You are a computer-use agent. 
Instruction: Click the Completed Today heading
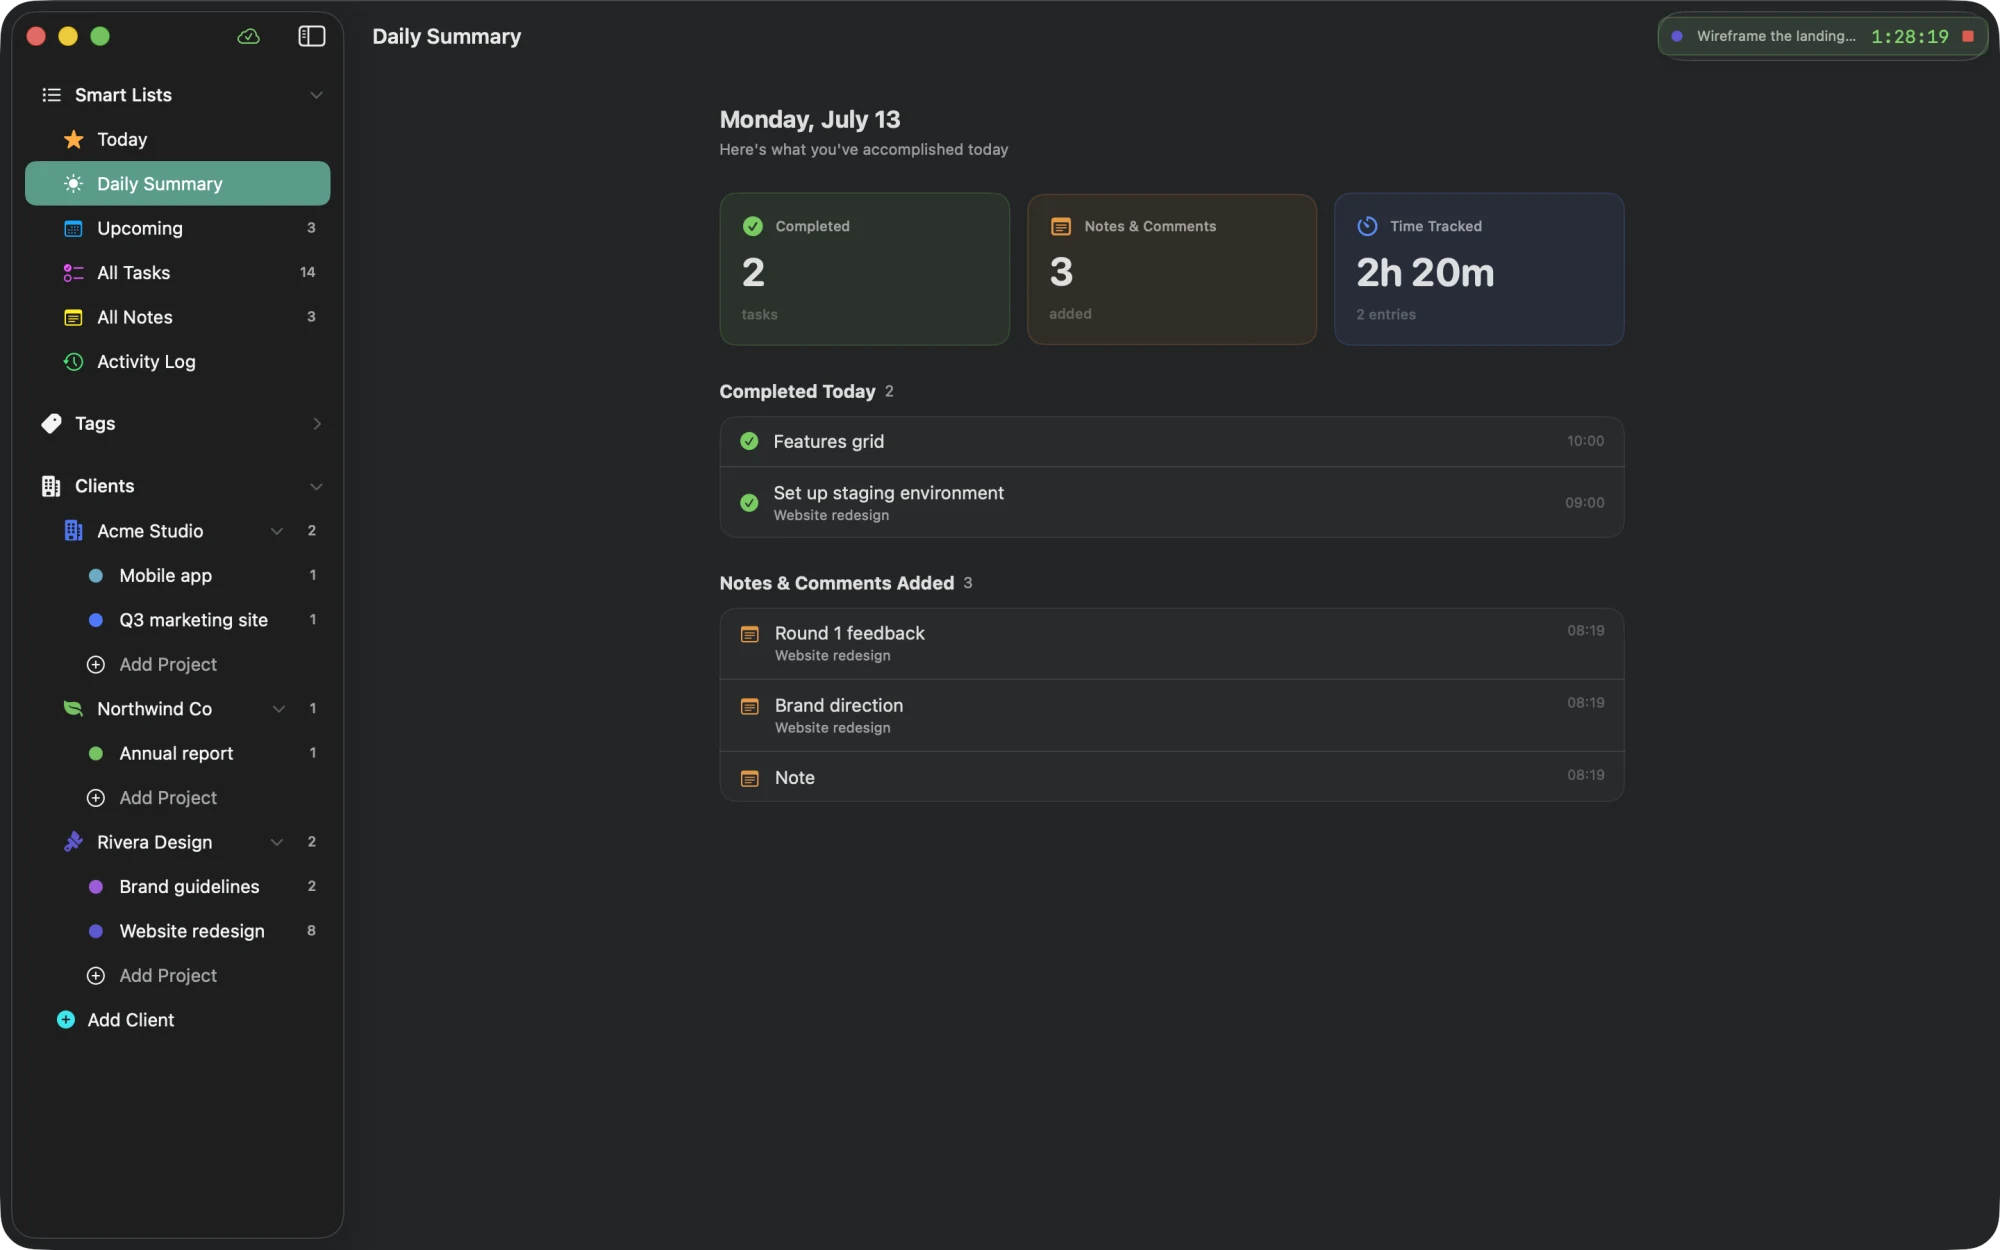[797, 392]
